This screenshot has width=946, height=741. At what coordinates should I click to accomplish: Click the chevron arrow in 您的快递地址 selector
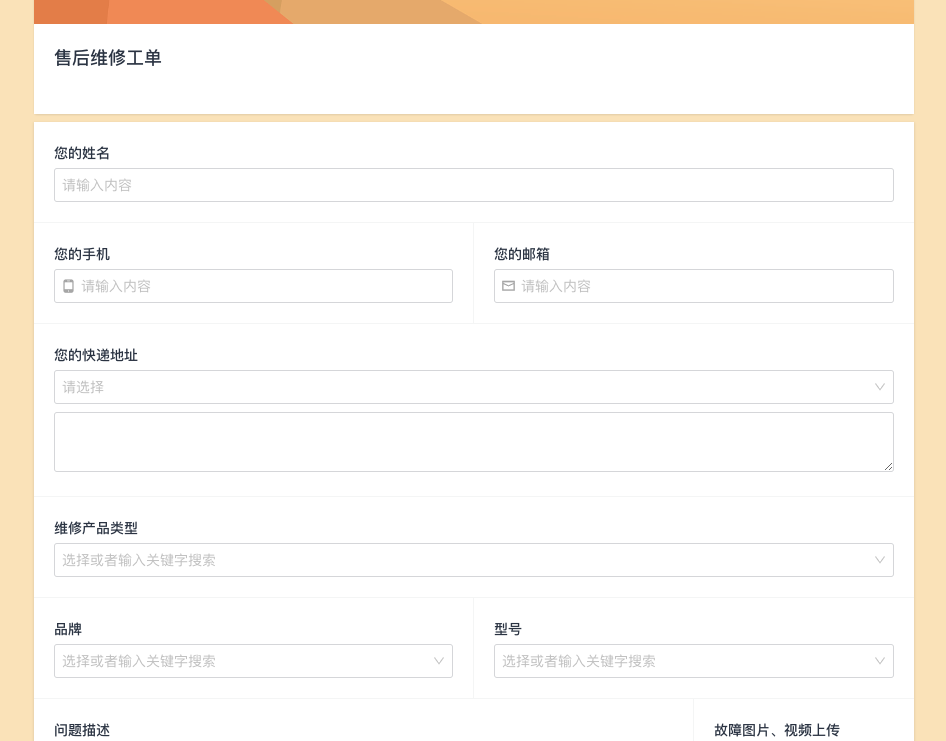[880, 387]
